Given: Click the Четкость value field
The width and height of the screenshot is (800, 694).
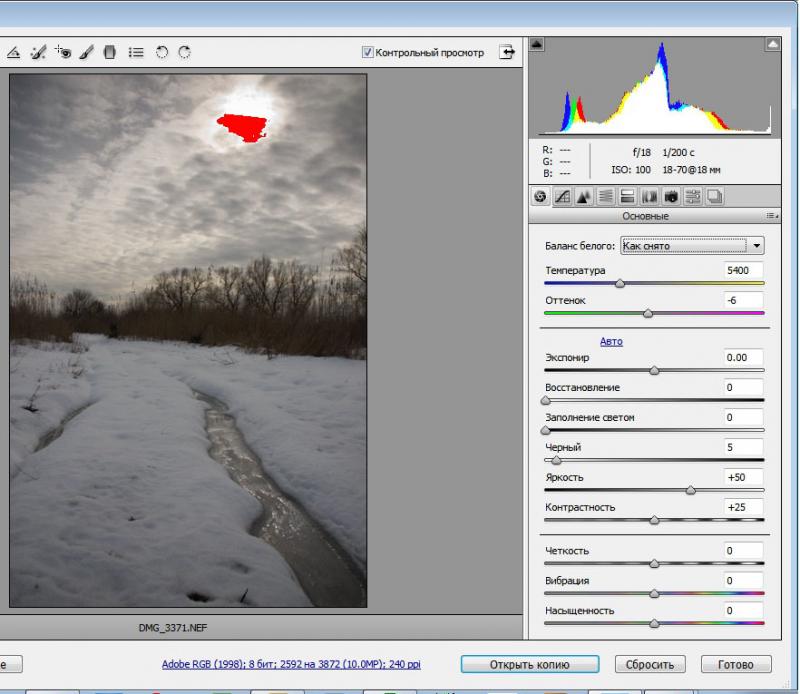Looking at the screenshot, I should [743, 551].
